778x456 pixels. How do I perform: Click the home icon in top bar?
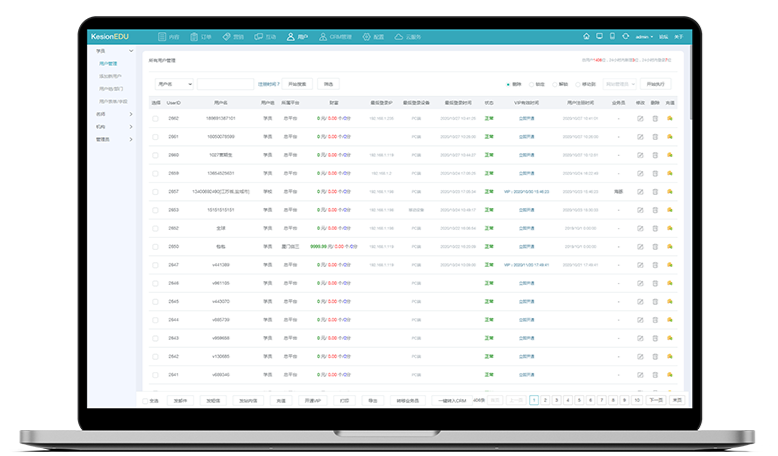point(586,37)
